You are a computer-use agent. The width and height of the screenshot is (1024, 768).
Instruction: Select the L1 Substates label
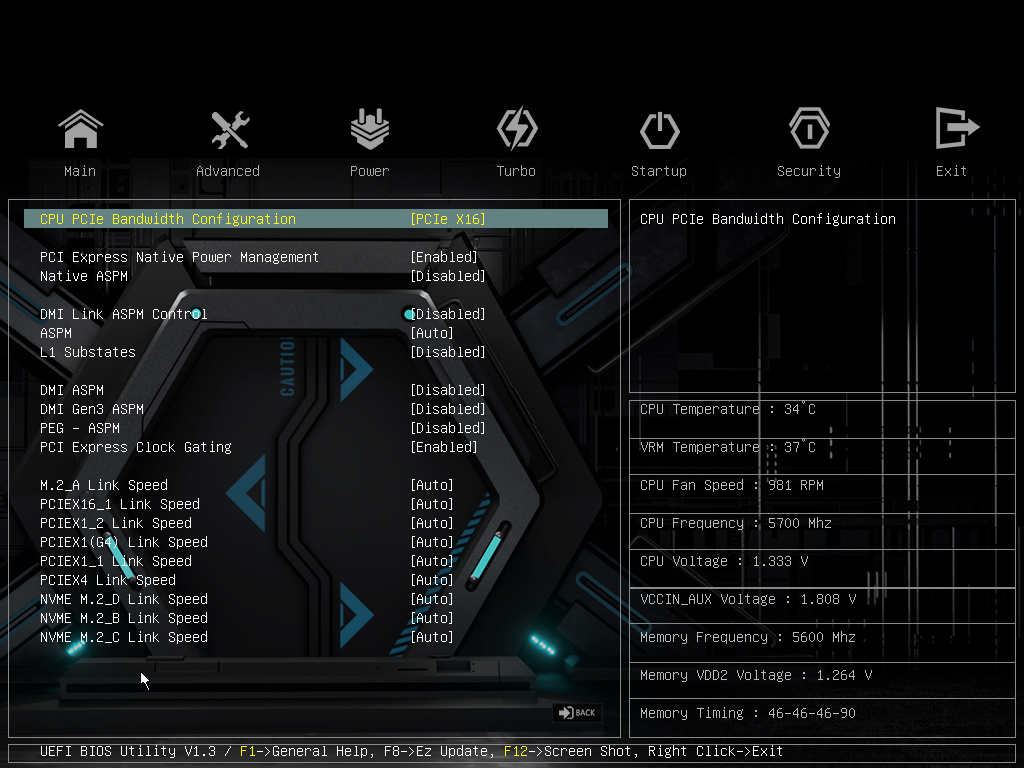(88, 352)
